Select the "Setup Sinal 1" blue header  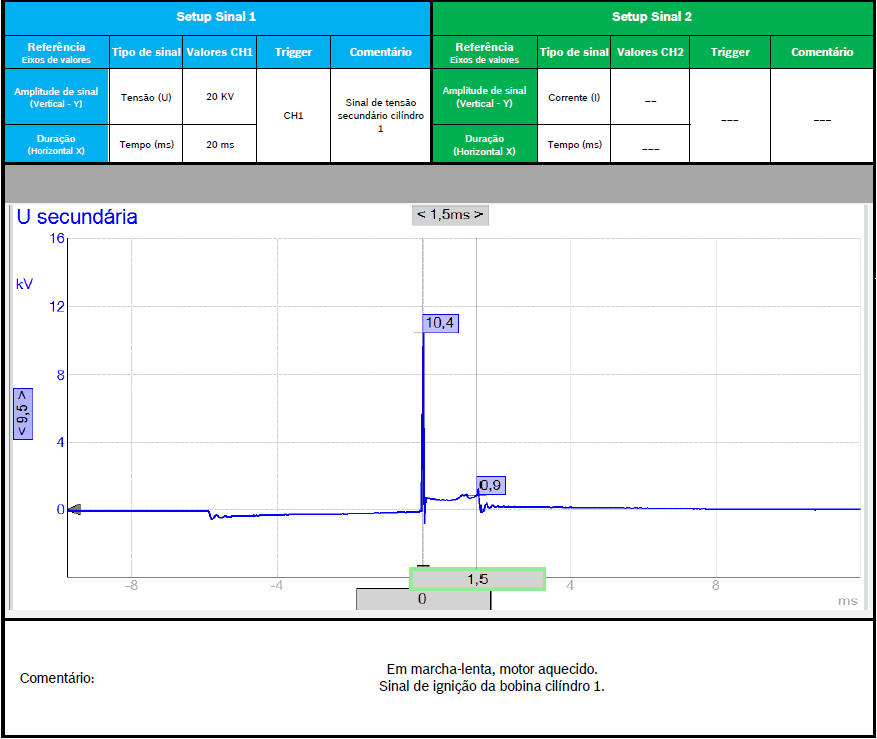coord(216,17)
